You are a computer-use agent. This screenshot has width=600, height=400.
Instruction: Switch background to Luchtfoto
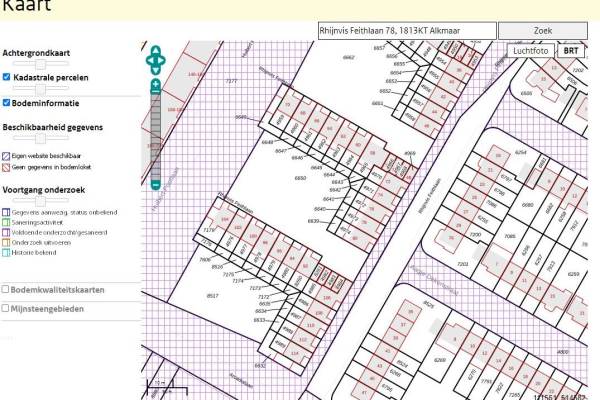pyautogui.click(x=530, y=50)
